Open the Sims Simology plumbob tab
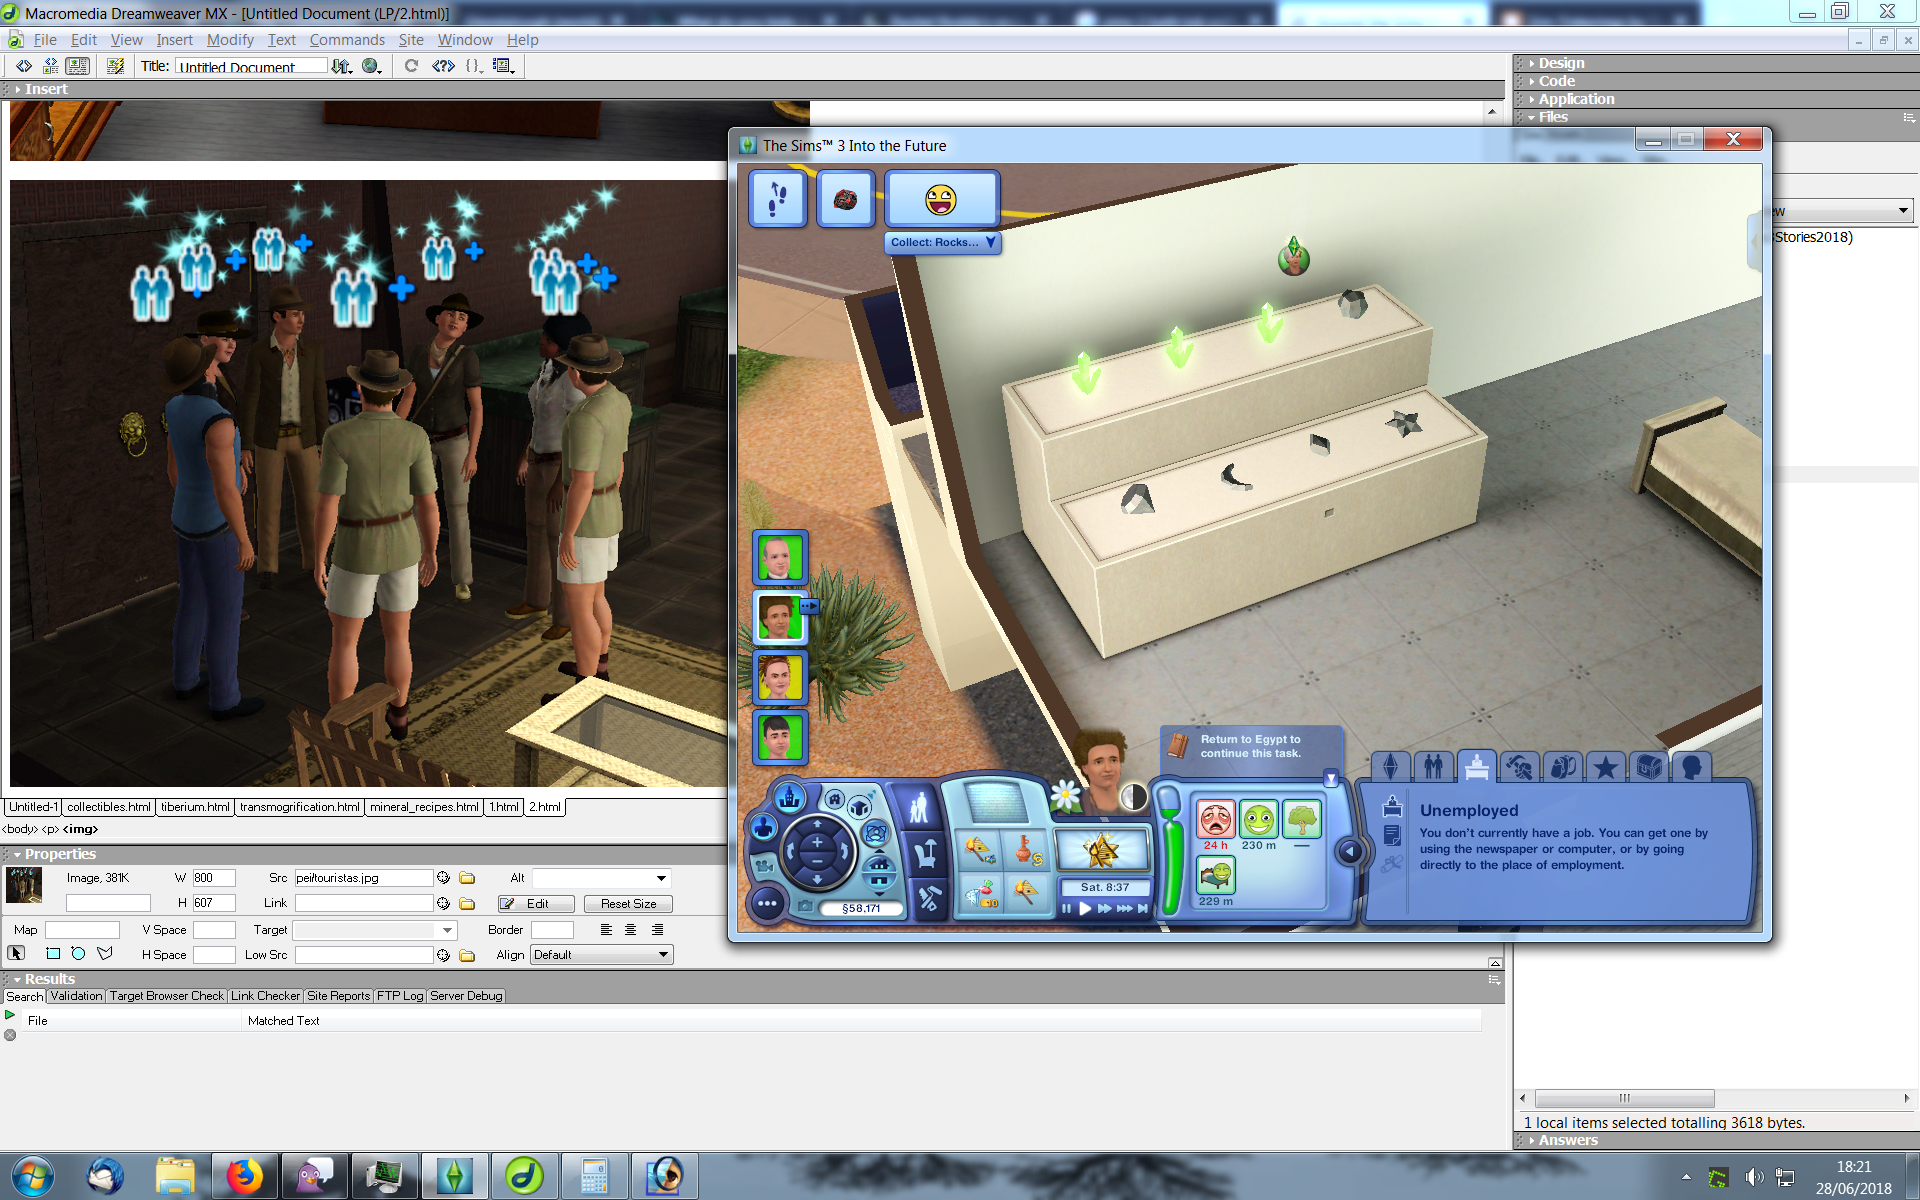 click(1391, 767)
